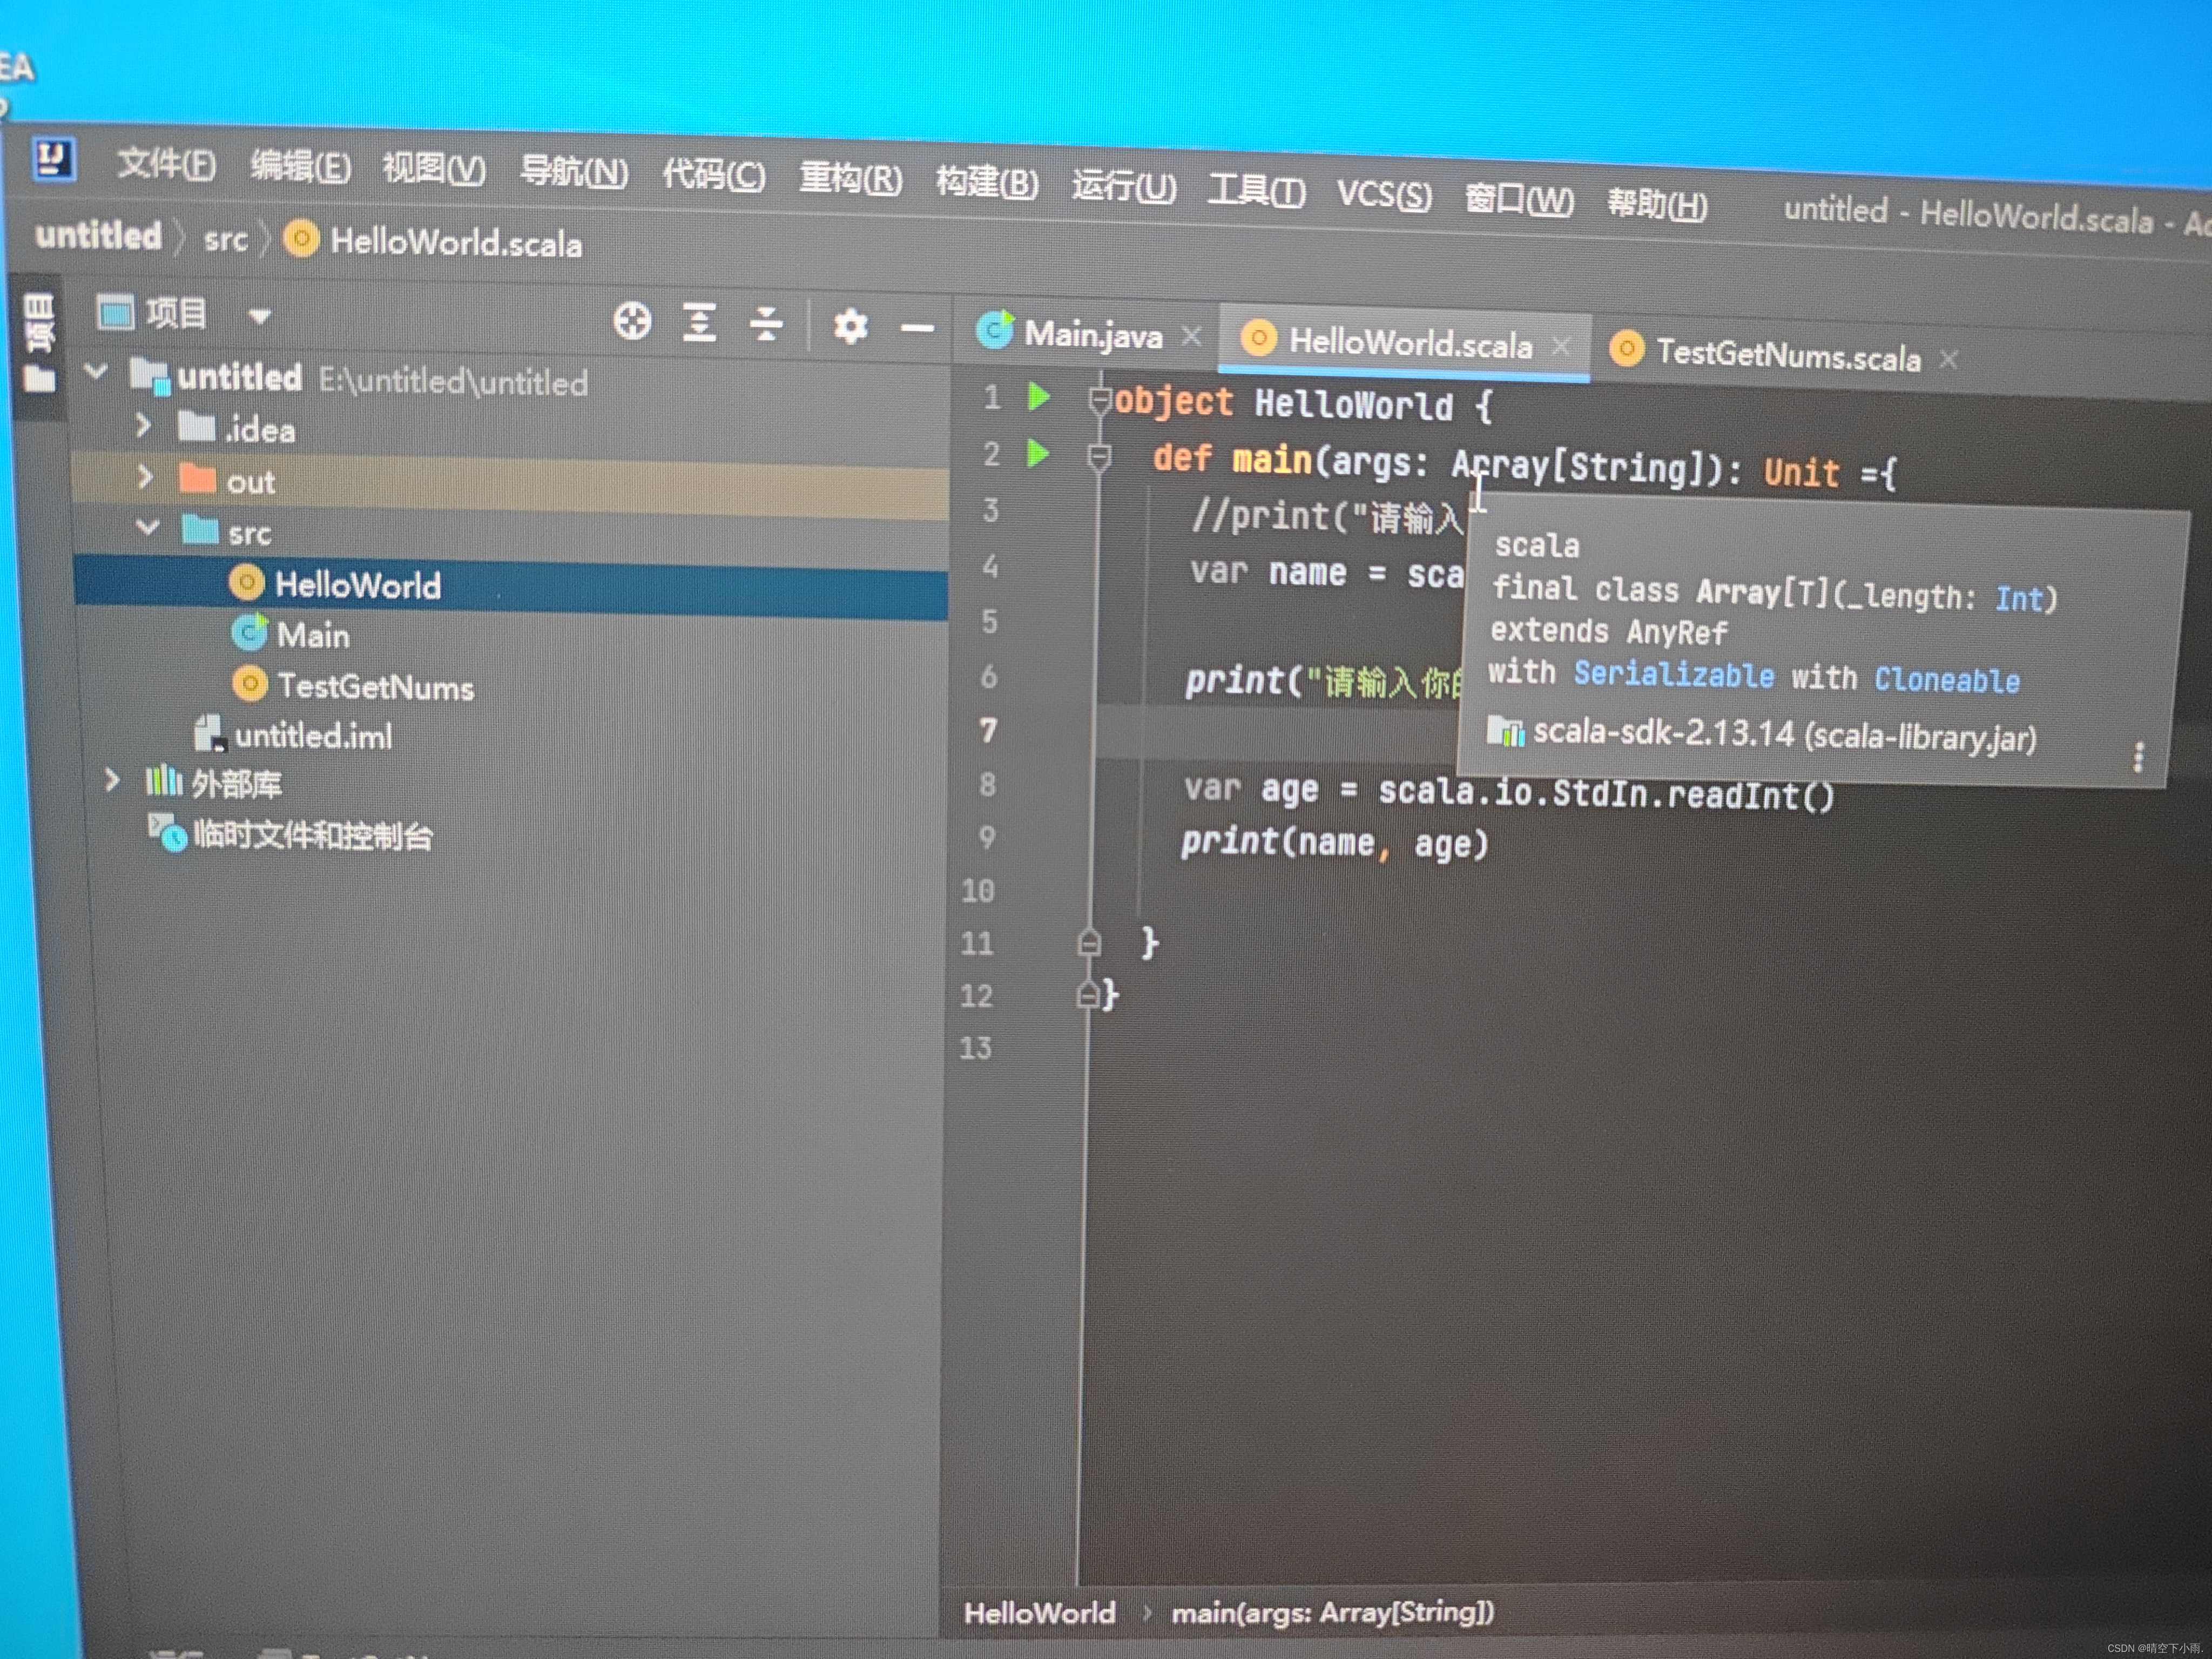2212x1659 pixels.
Task: Open the 窗口(W) menu
Action: (x=1519, y=199)
